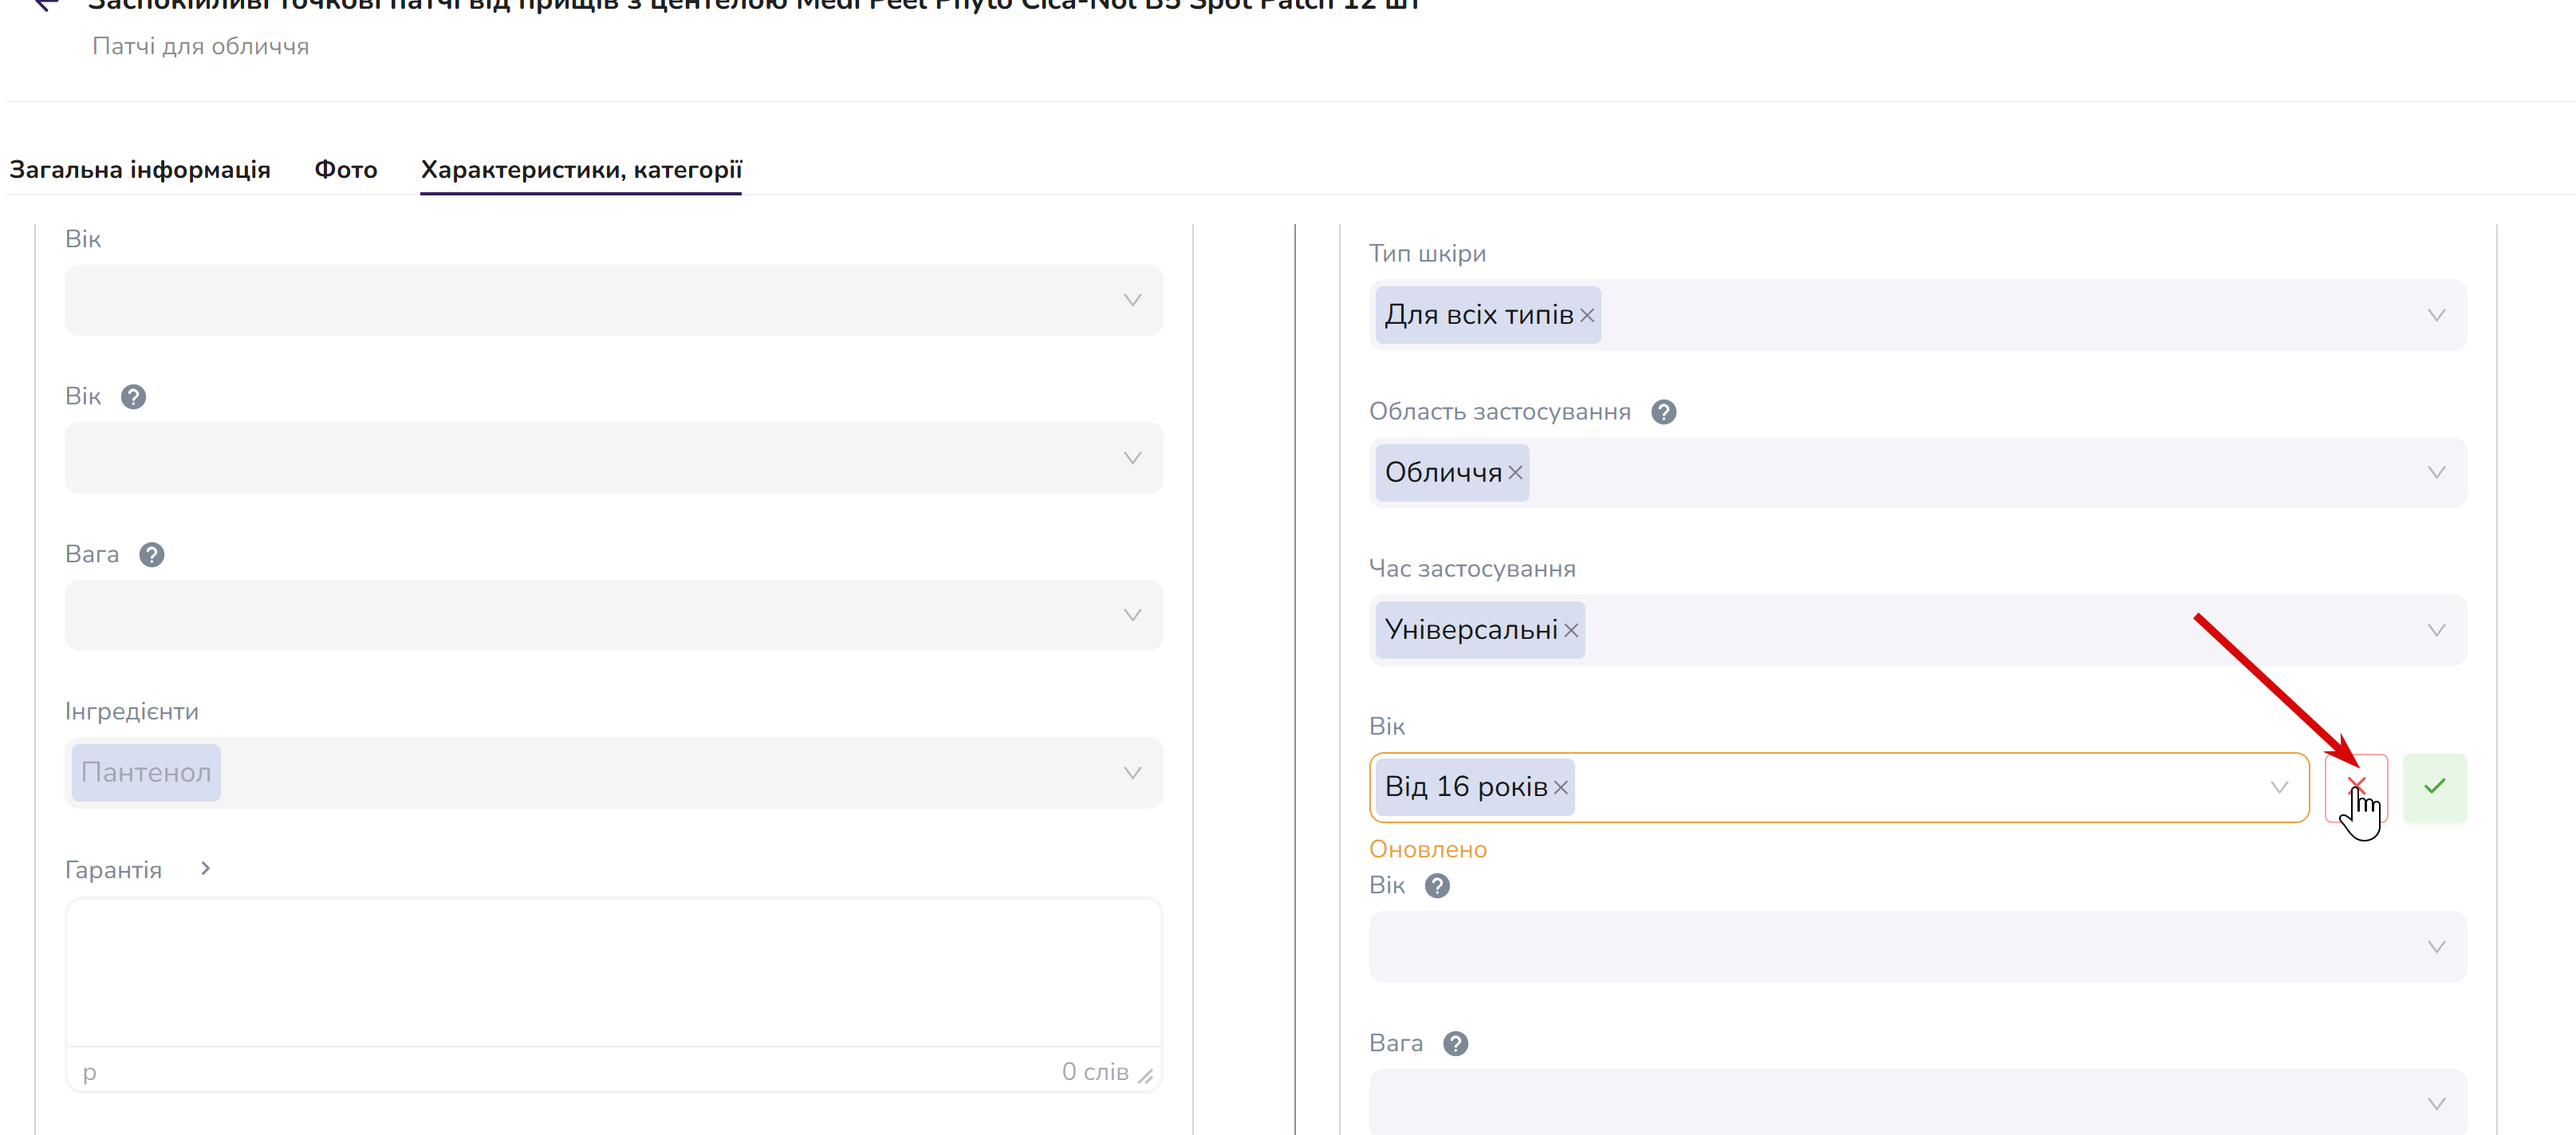Open the left-panel Вага dropdown

613,615
